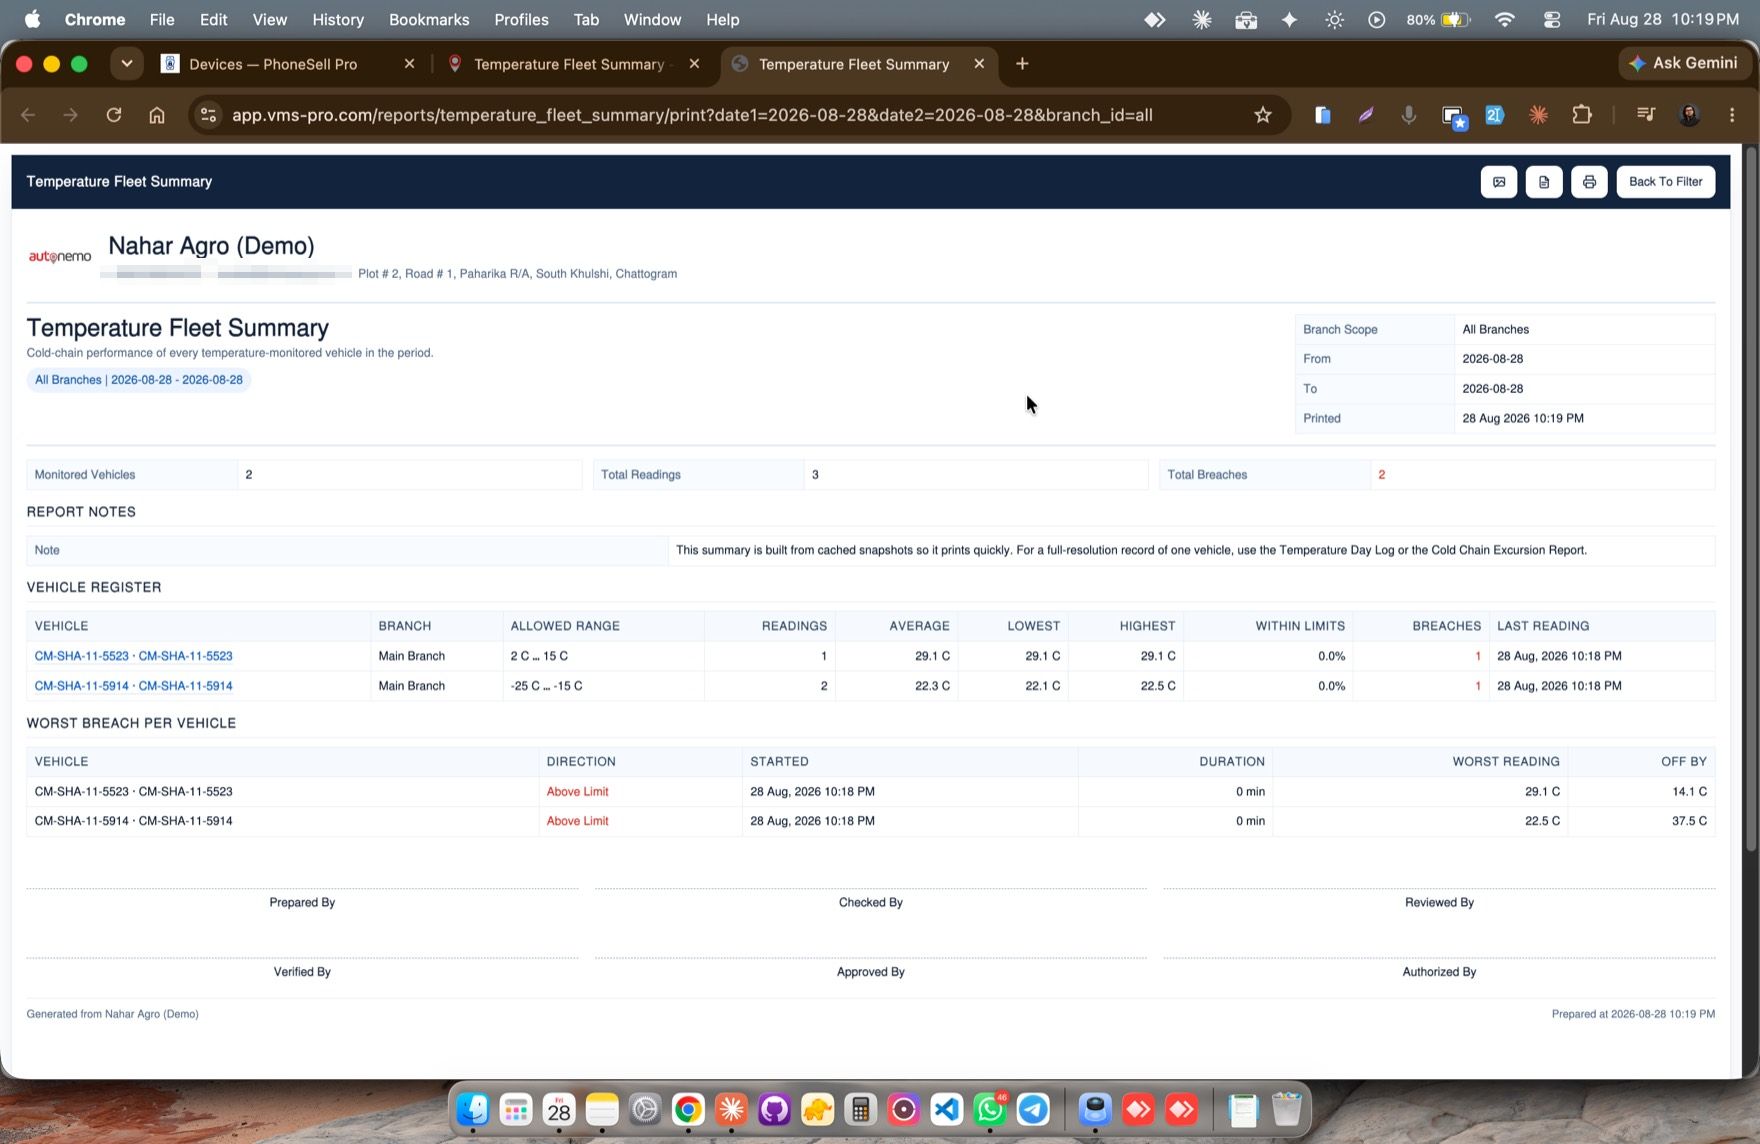Close the Devices — PhoneSell Pro tab
Viewport: 1760px width, 1144px height.
409,64
